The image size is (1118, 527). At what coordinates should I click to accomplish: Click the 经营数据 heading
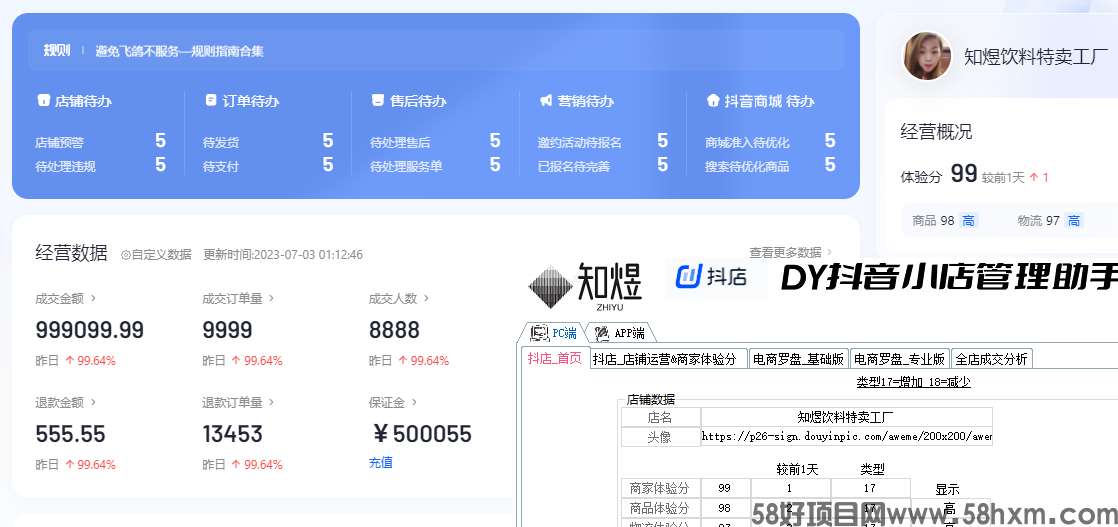[x=71, y=252]
